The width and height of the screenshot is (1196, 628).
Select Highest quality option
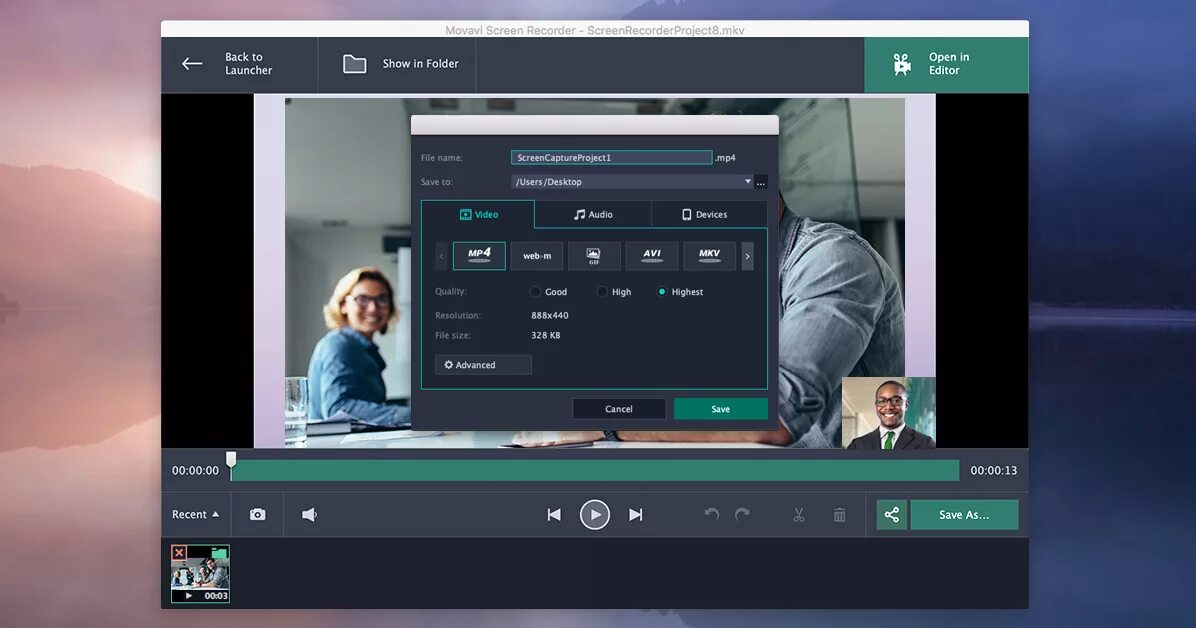click(x=662, y=291)
